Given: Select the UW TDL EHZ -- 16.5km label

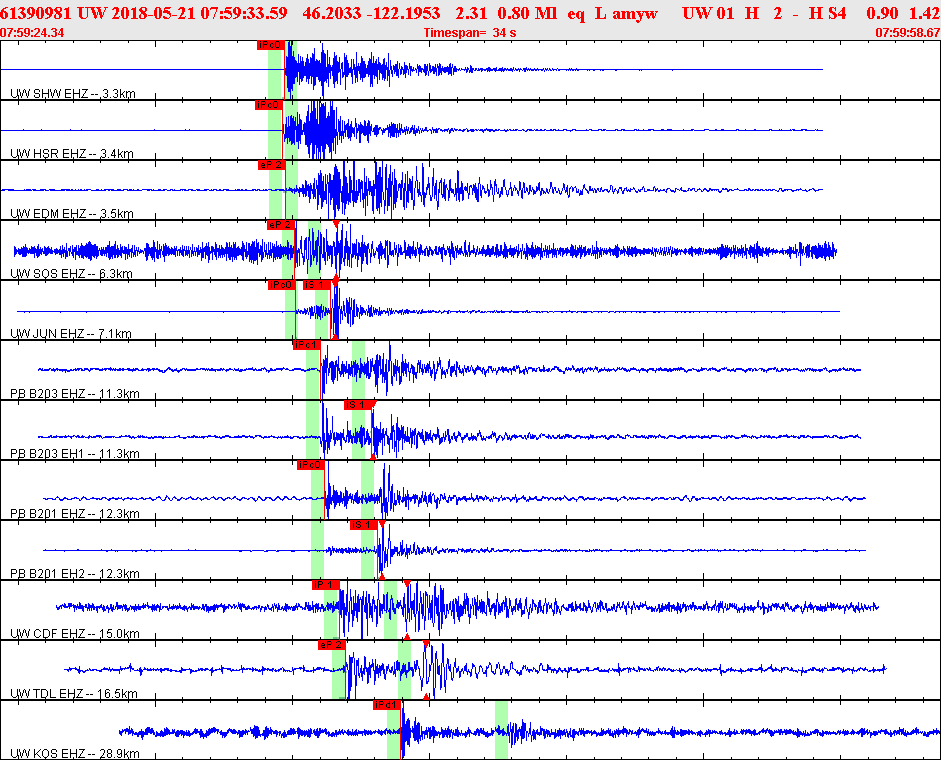Looking at the screenshot, I should pos(74,694).
